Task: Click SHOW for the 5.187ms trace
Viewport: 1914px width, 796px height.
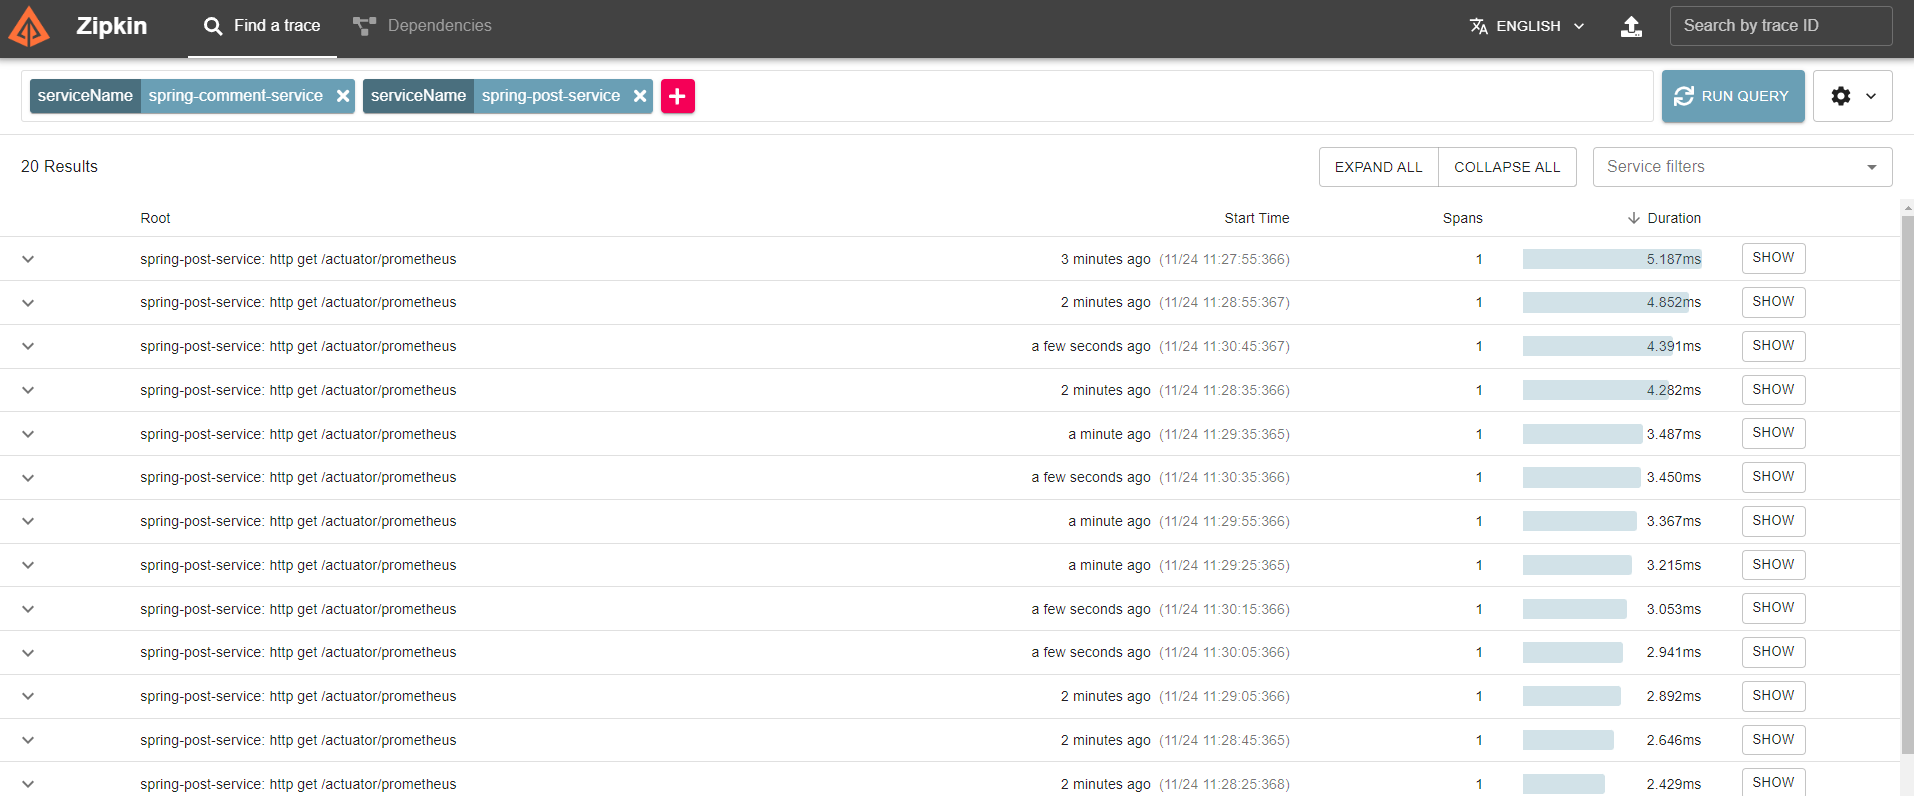Action: coord(1773,258)
